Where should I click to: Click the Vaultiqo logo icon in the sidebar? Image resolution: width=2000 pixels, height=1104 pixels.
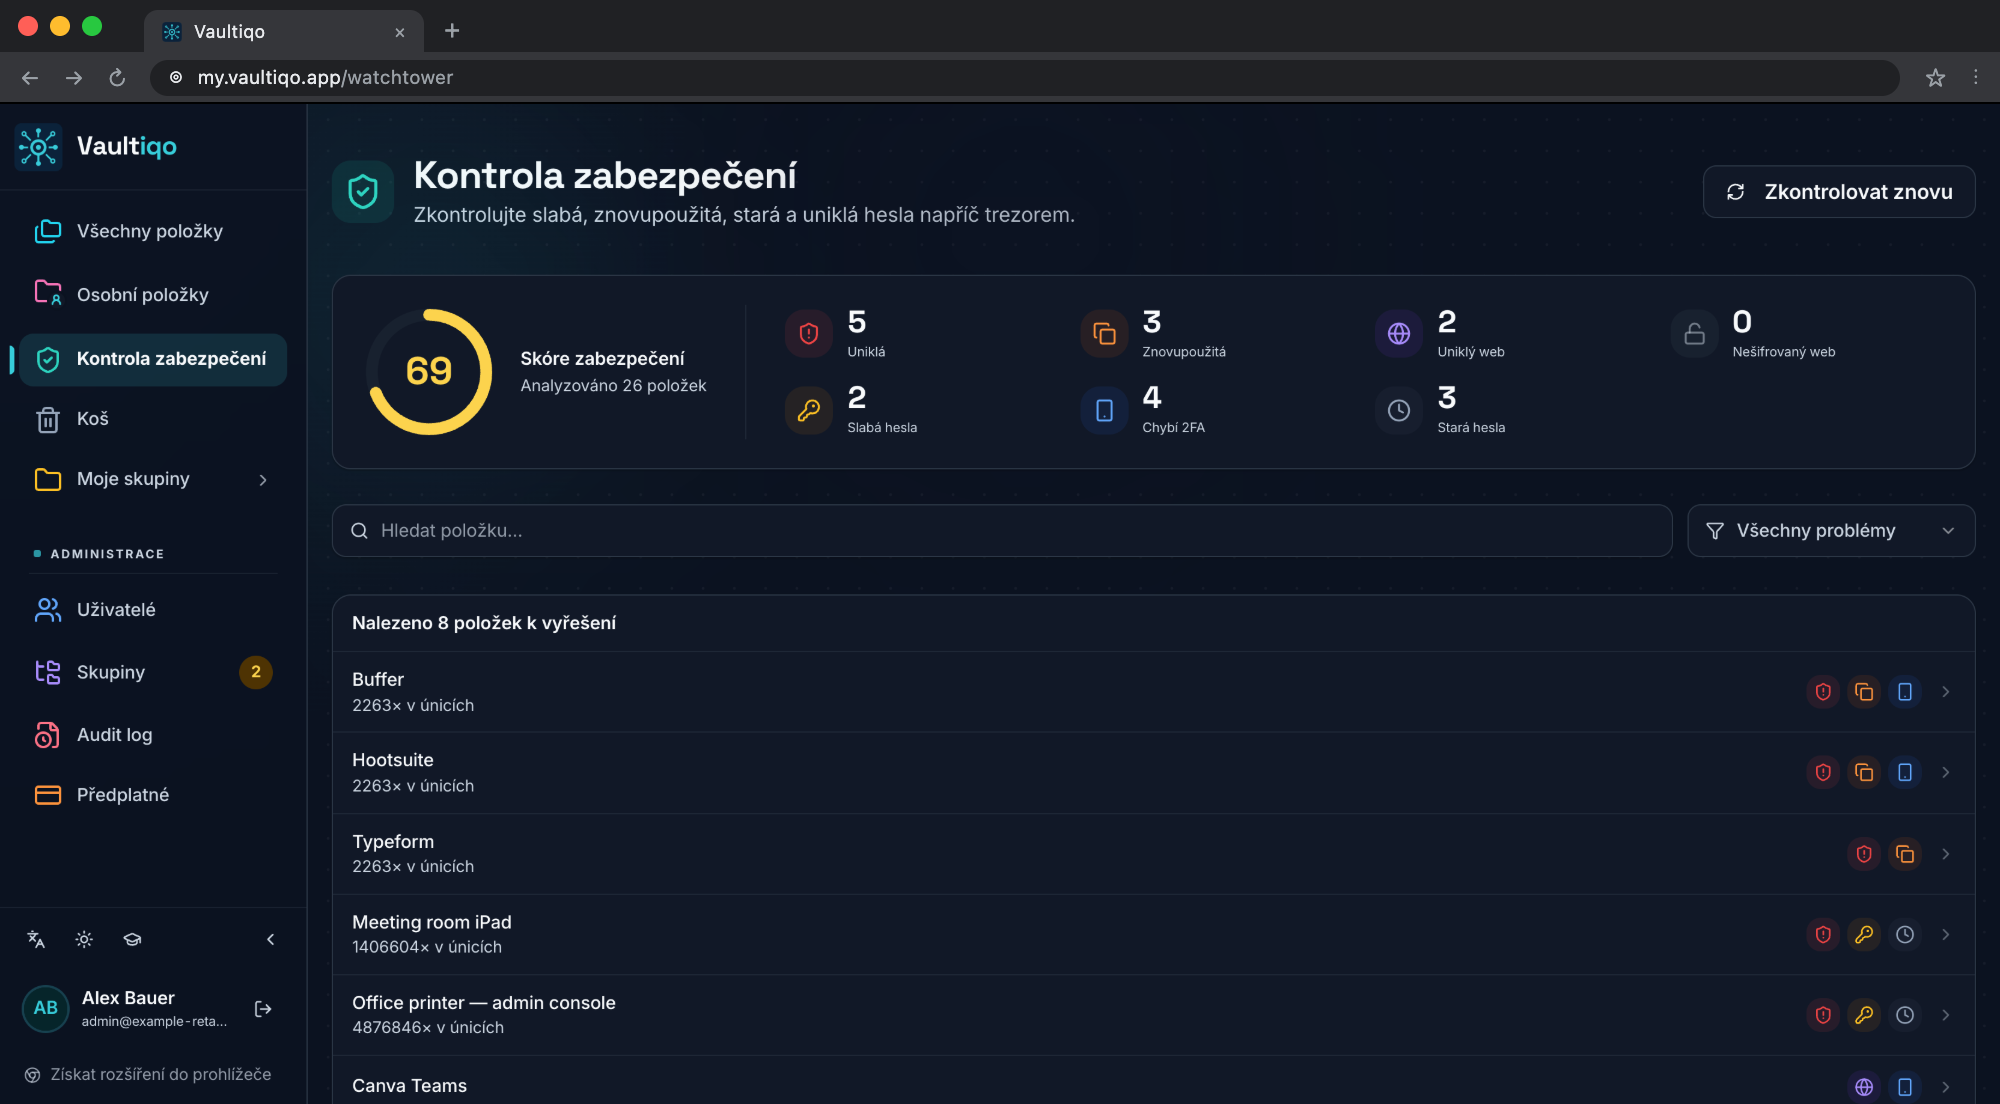[39, 147]
